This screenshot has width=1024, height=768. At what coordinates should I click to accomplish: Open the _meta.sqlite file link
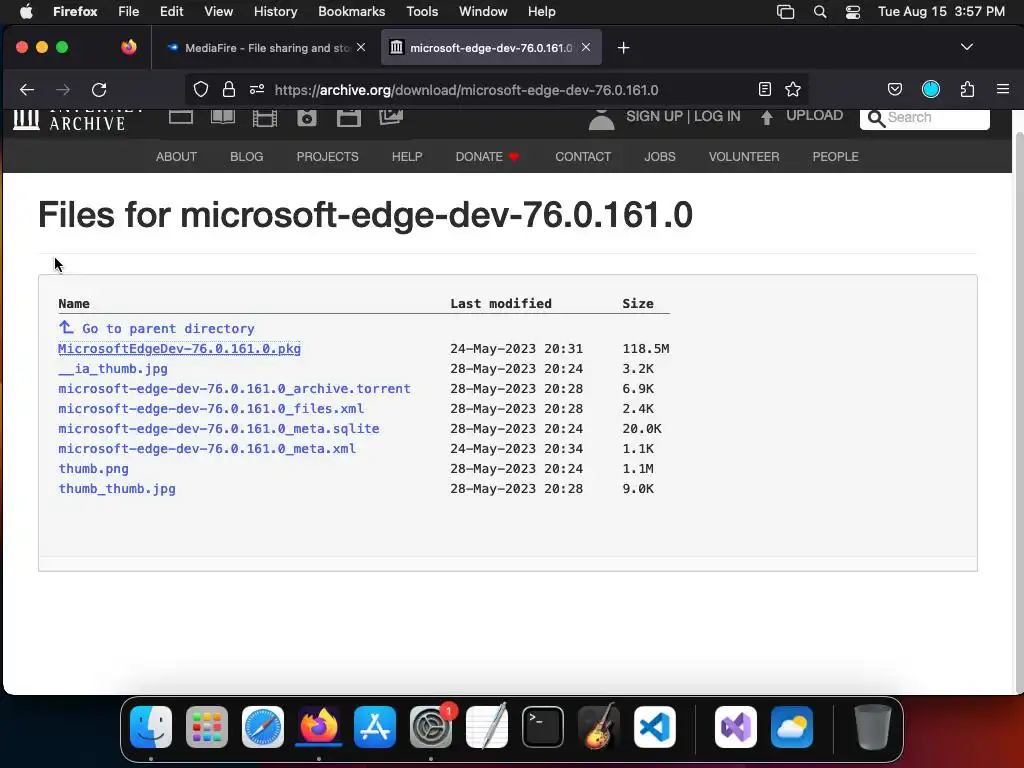coord(219,429)
